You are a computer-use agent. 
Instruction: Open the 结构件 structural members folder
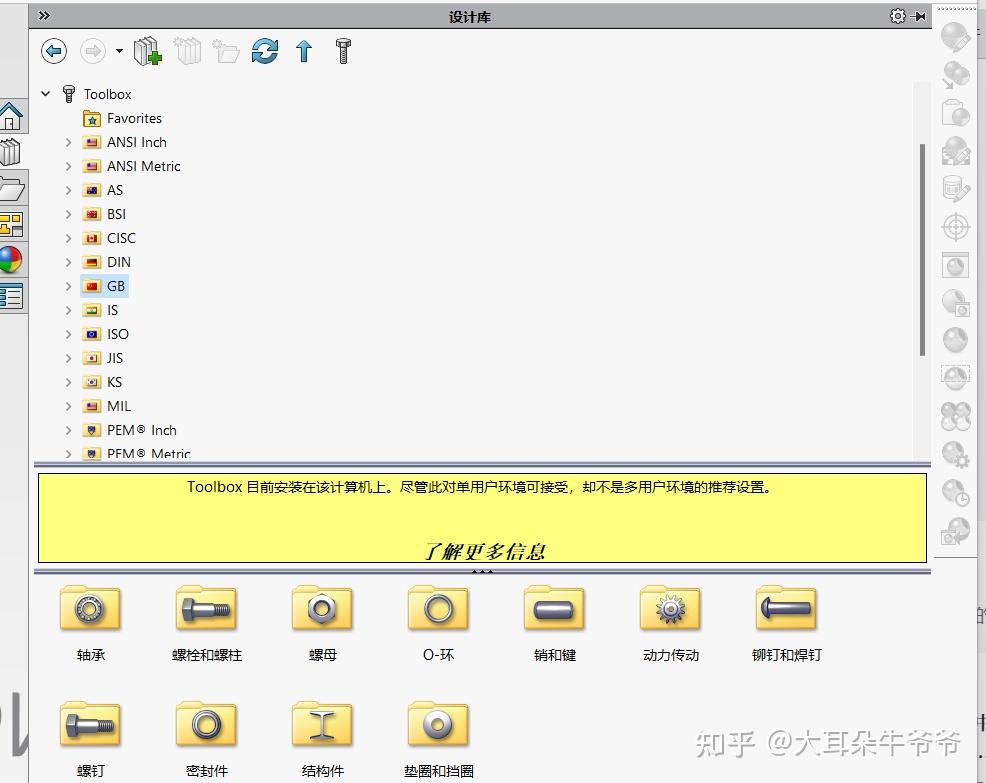pyautogui.click(x=321, y=722)
